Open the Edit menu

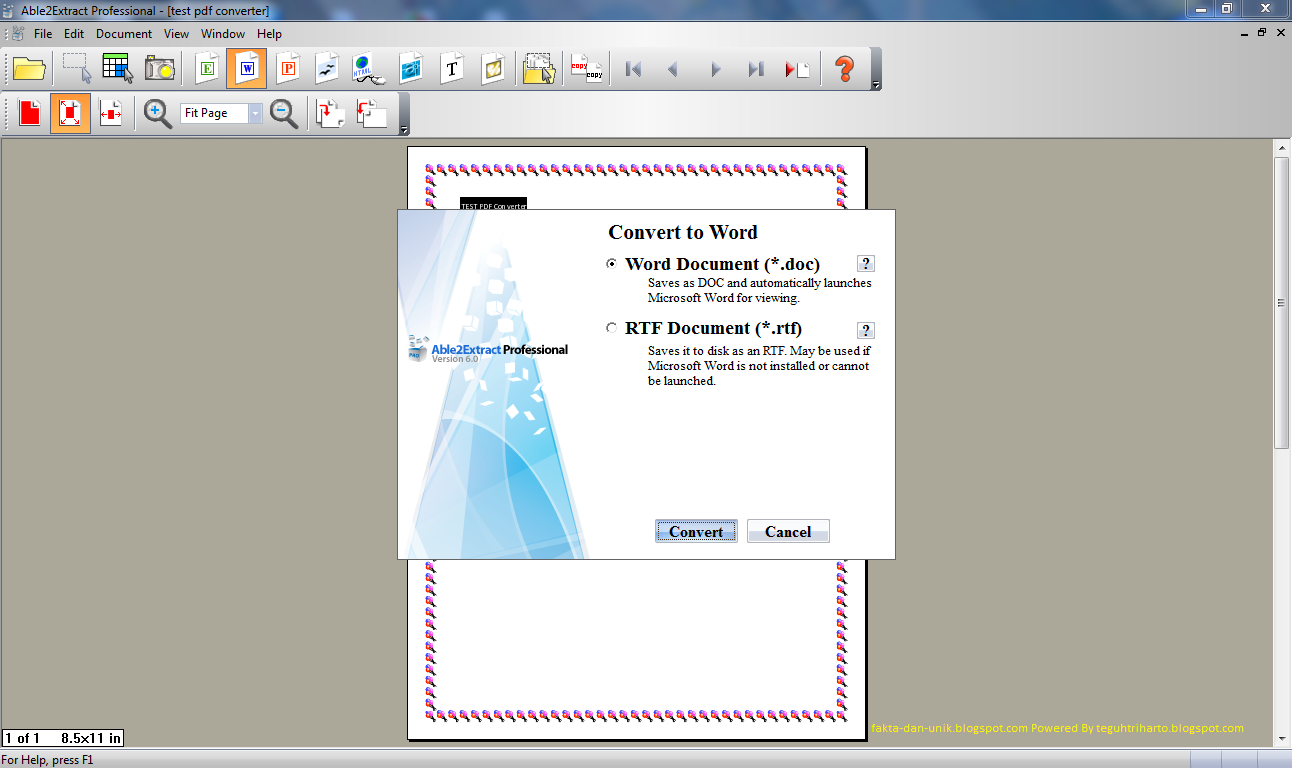click(x=74, y=34)
